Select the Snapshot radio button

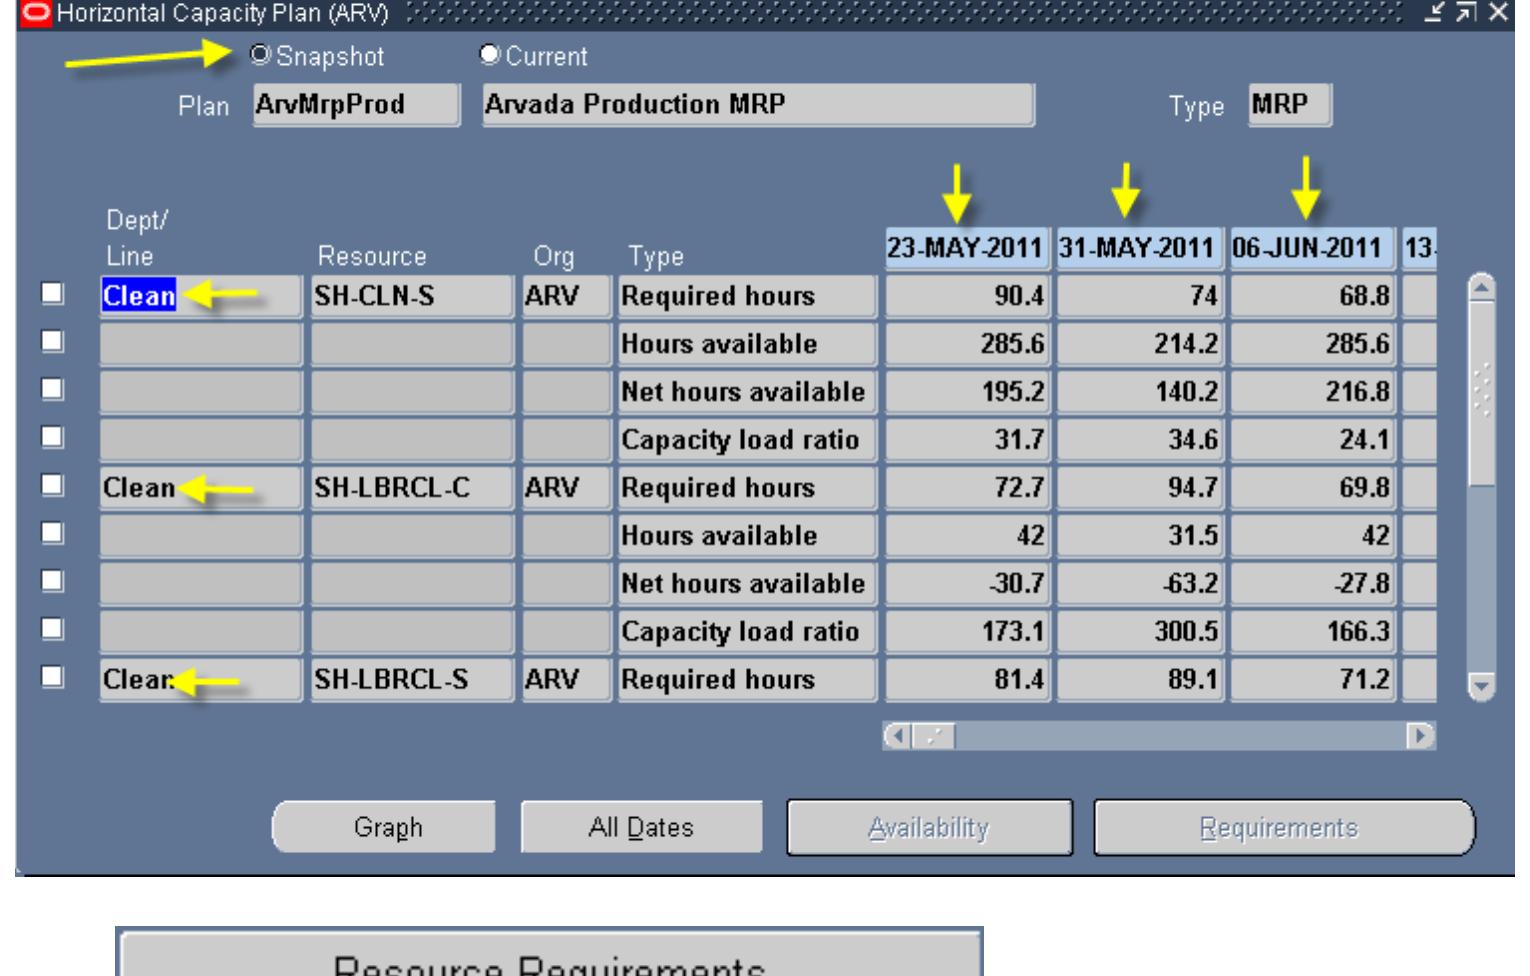click(260, 56)
